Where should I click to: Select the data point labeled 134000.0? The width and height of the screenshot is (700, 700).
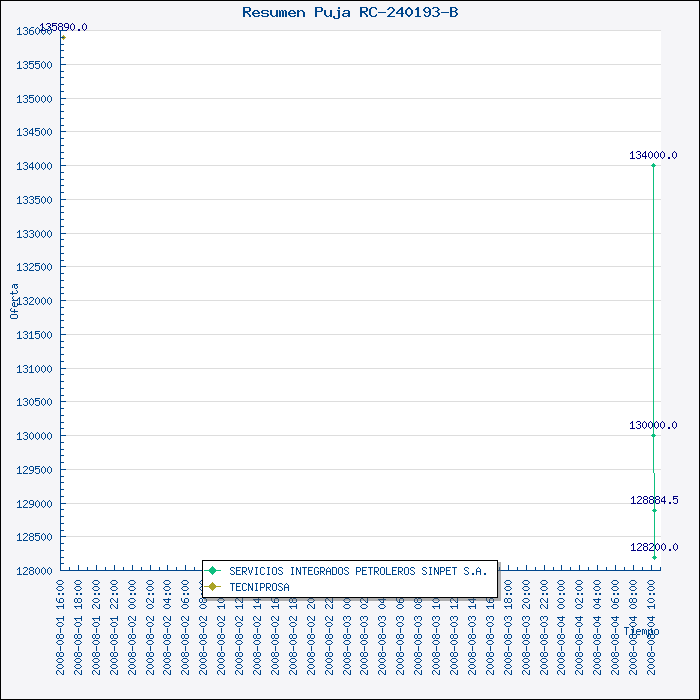tap(654, 166)
